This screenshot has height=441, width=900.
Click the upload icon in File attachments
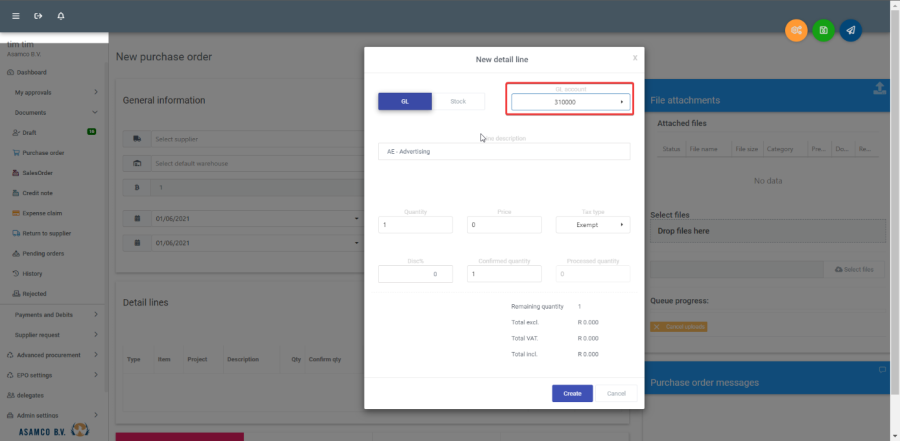pyautogui.click(x=879, y=90)
